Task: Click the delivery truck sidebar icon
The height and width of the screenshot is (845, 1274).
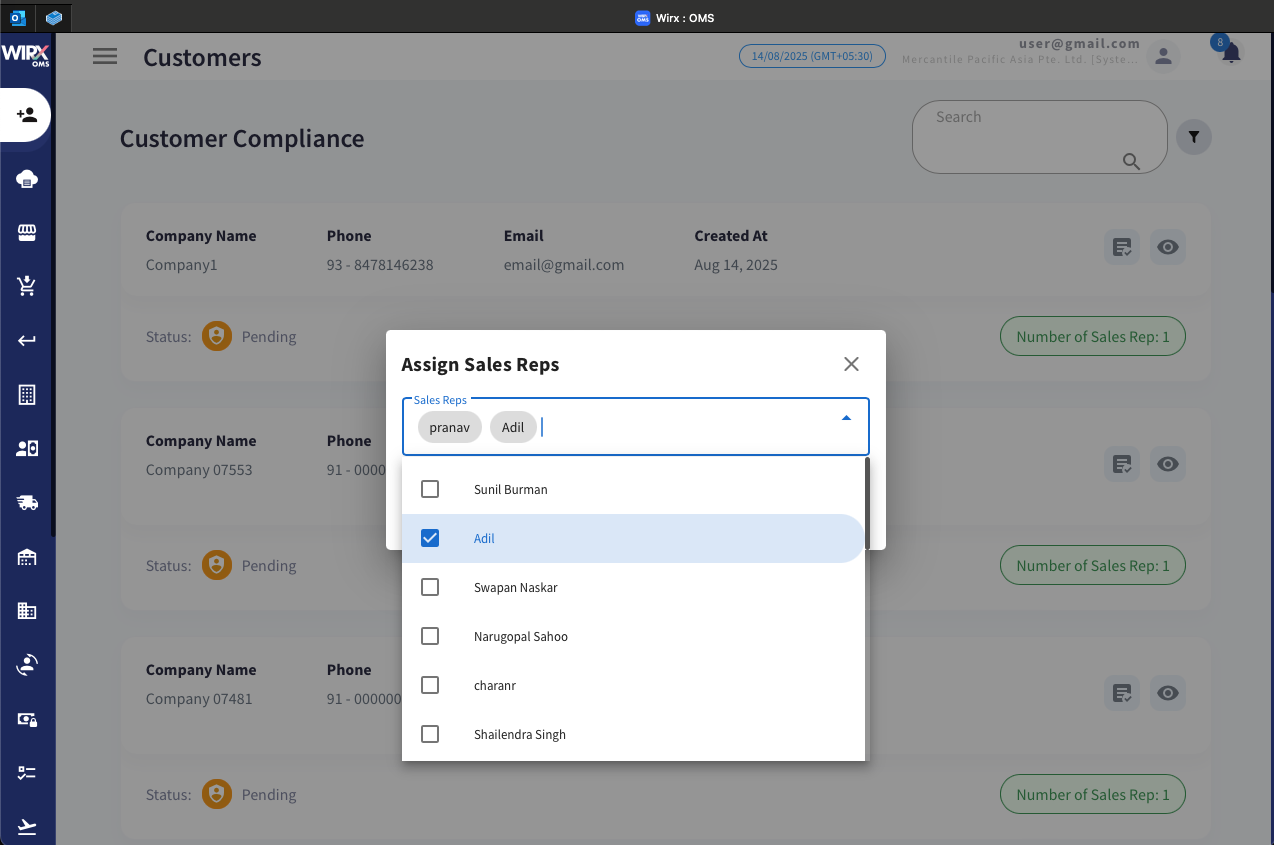Action: (27, 503)
